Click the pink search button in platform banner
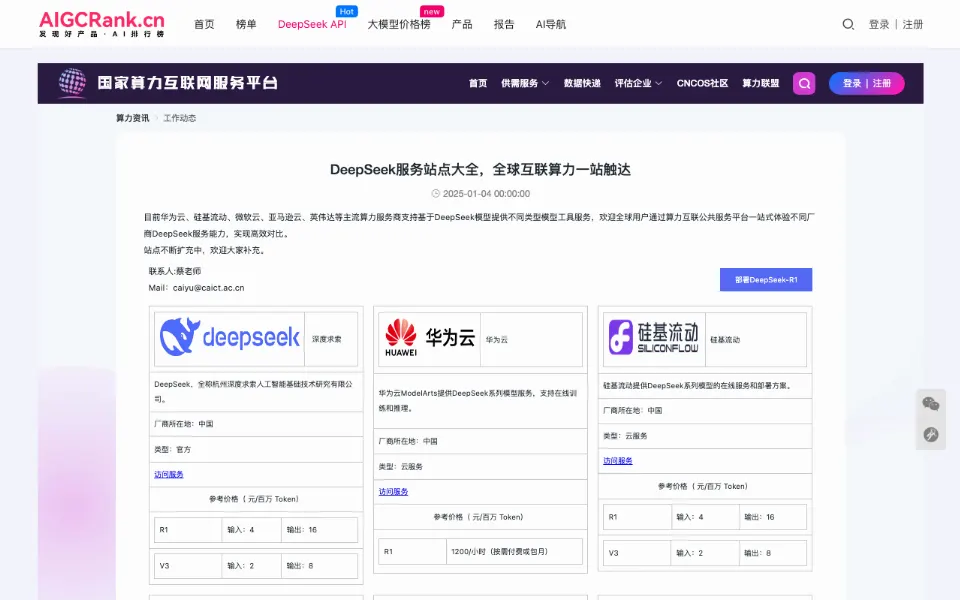 804,83
